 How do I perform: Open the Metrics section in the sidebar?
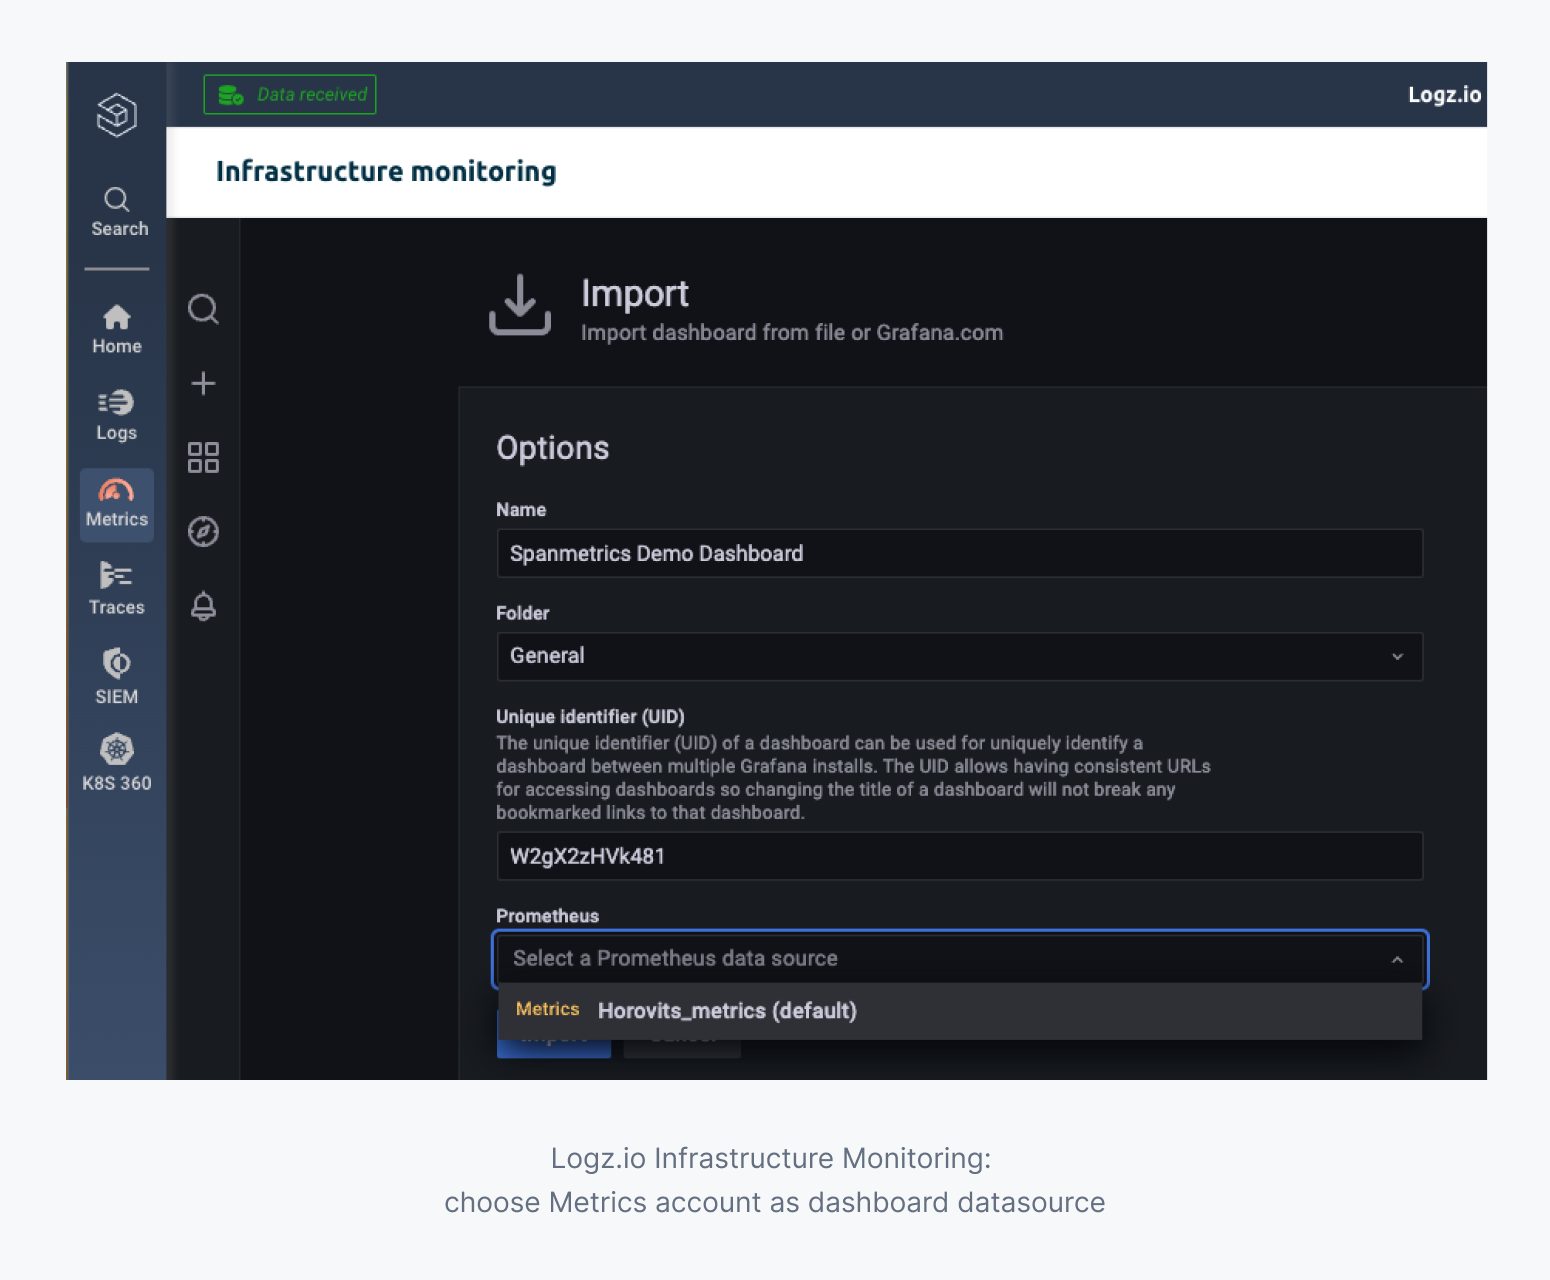click(116, 503)
